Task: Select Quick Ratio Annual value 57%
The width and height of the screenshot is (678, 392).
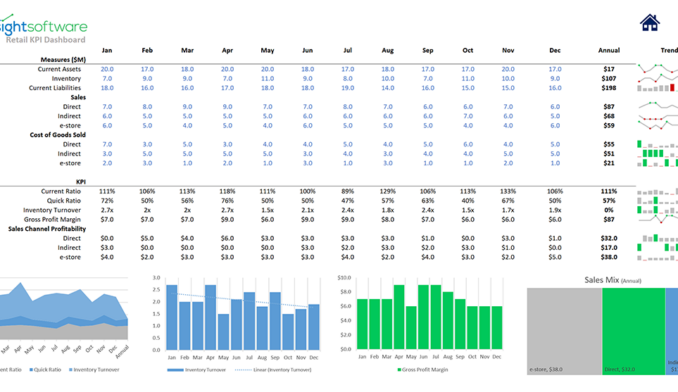Action: point(609,201)
